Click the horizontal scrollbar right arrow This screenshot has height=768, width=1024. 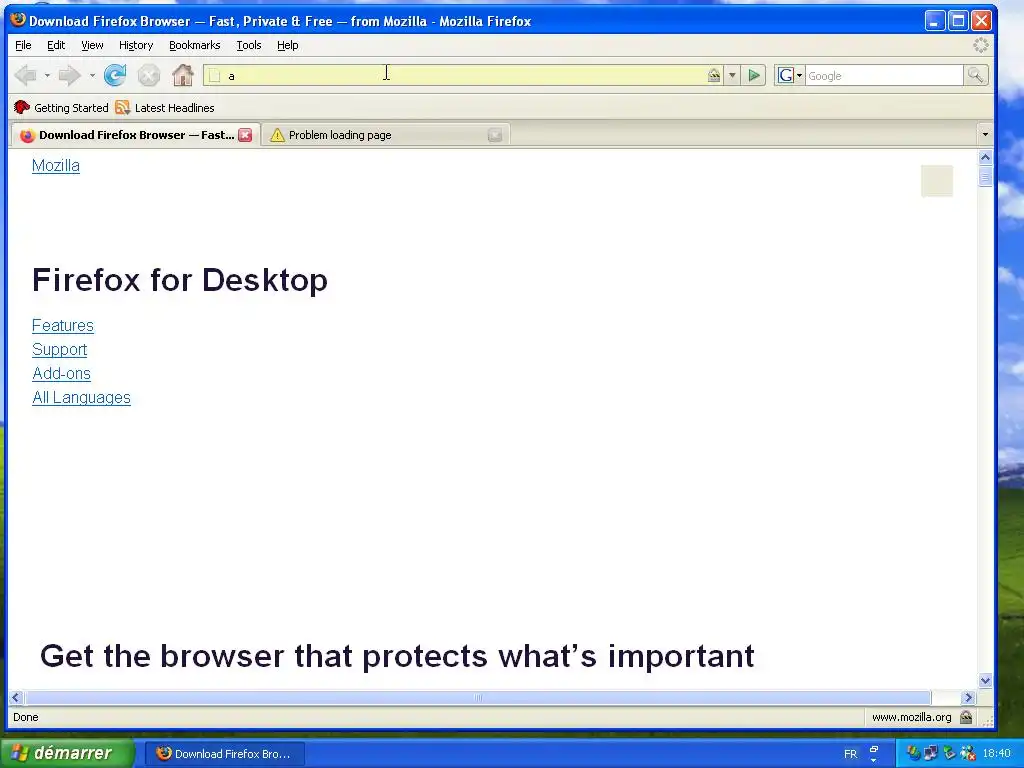coord(968,697)
